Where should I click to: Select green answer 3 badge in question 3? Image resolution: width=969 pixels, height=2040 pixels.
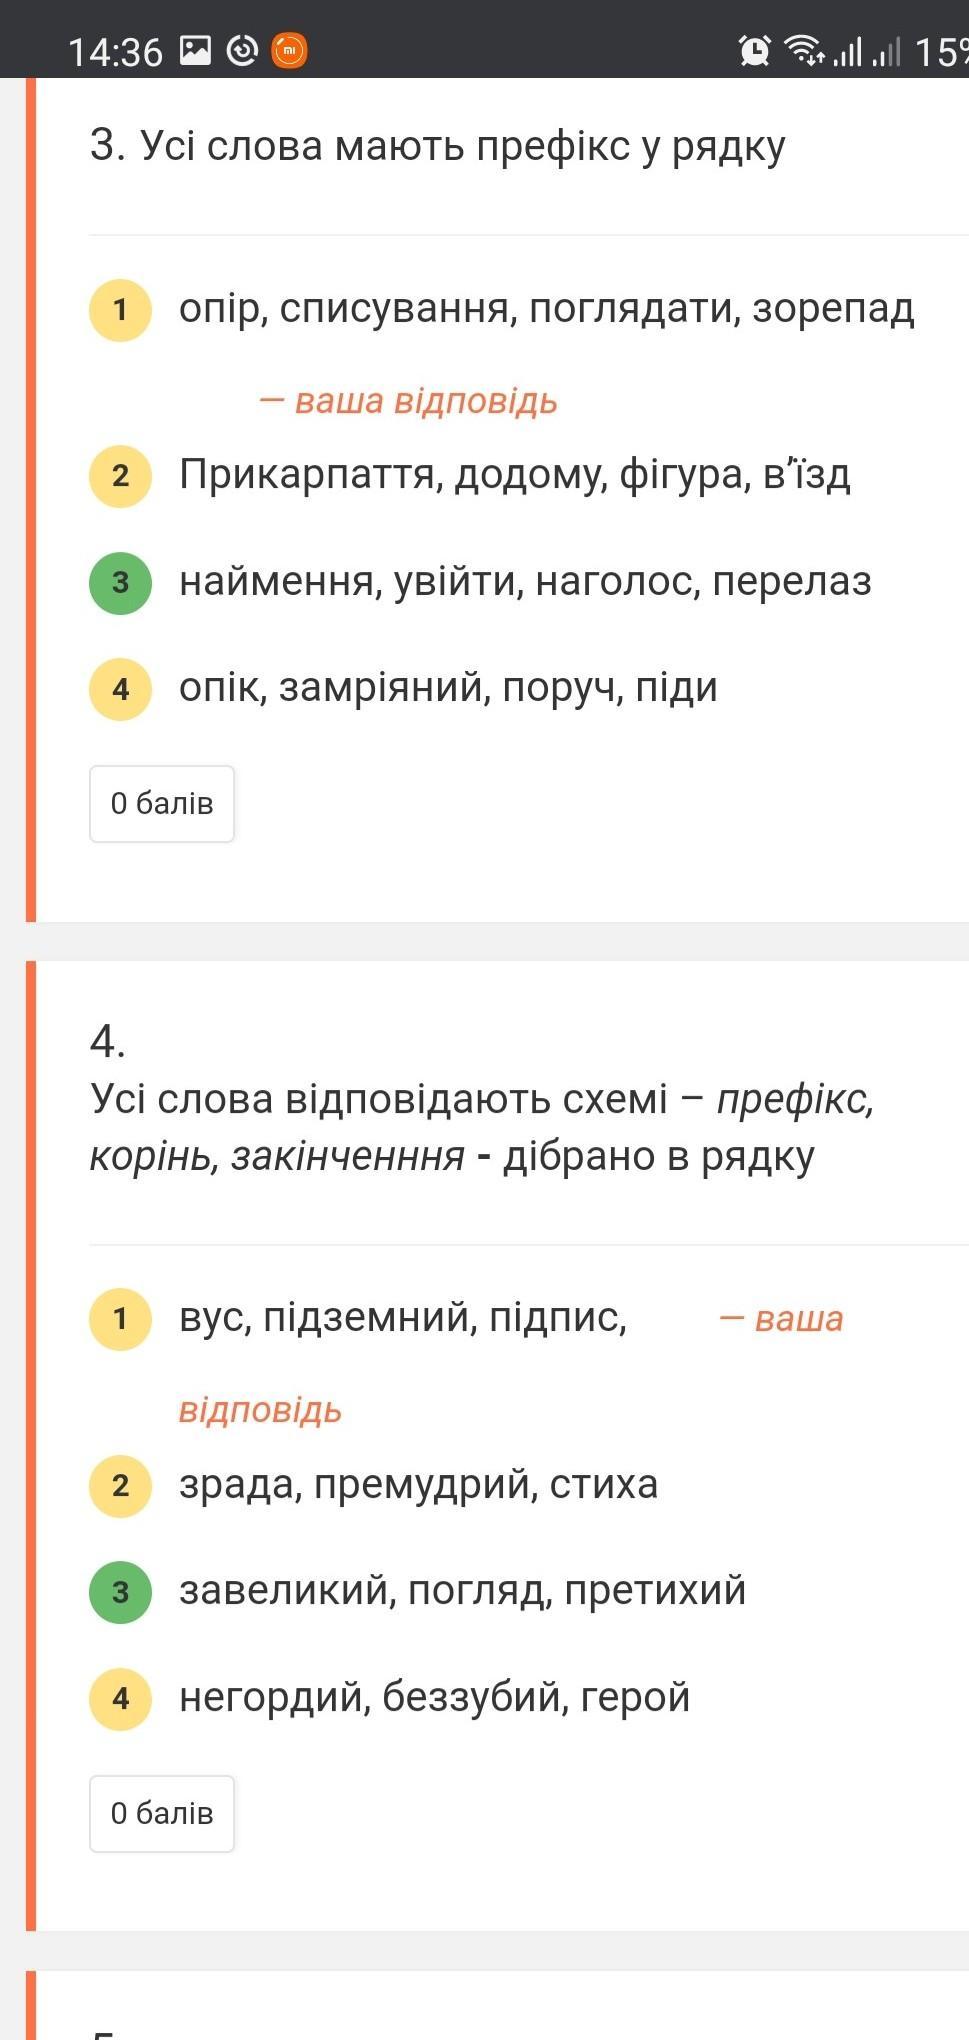coord(120,582)
